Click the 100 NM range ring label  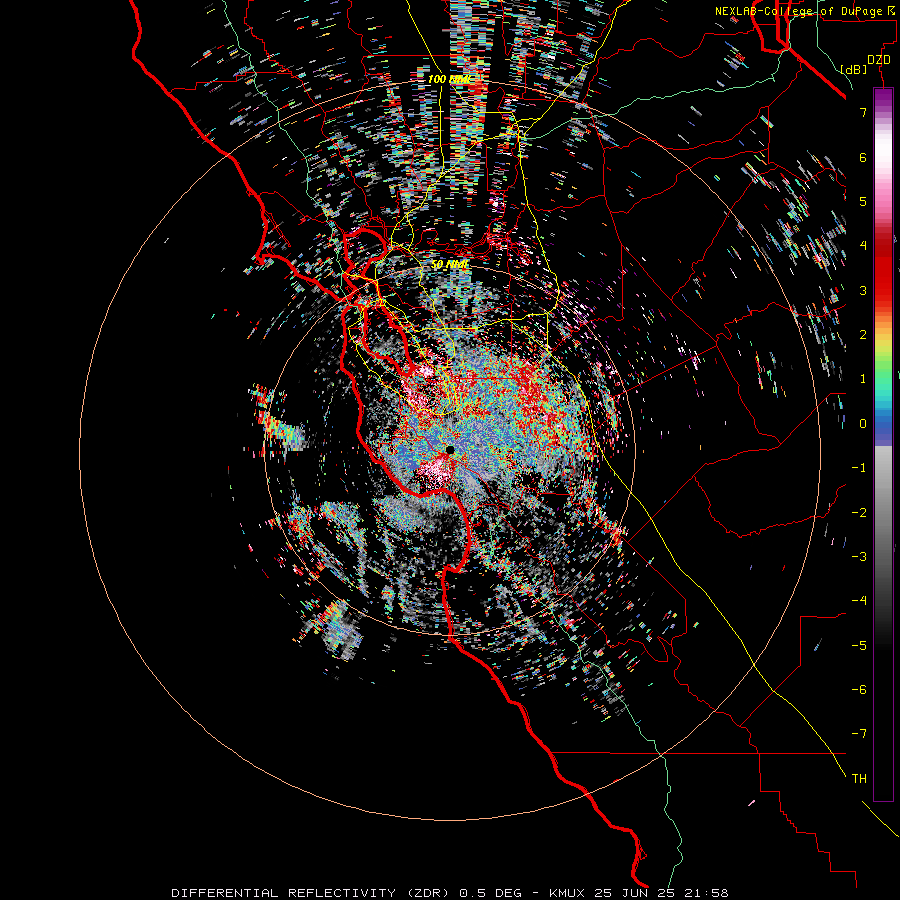[x=449, y=79]
